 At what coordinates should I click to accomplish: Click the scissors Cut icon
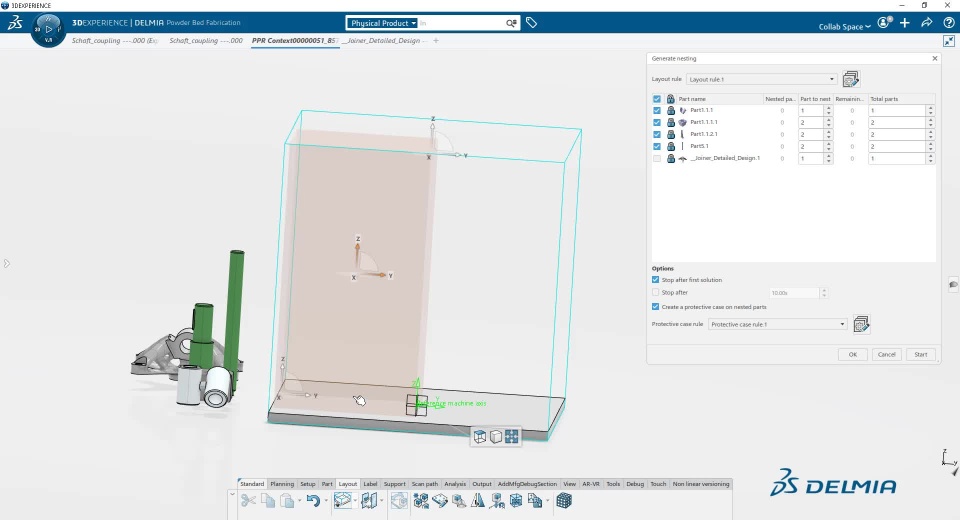click(248, 501)
